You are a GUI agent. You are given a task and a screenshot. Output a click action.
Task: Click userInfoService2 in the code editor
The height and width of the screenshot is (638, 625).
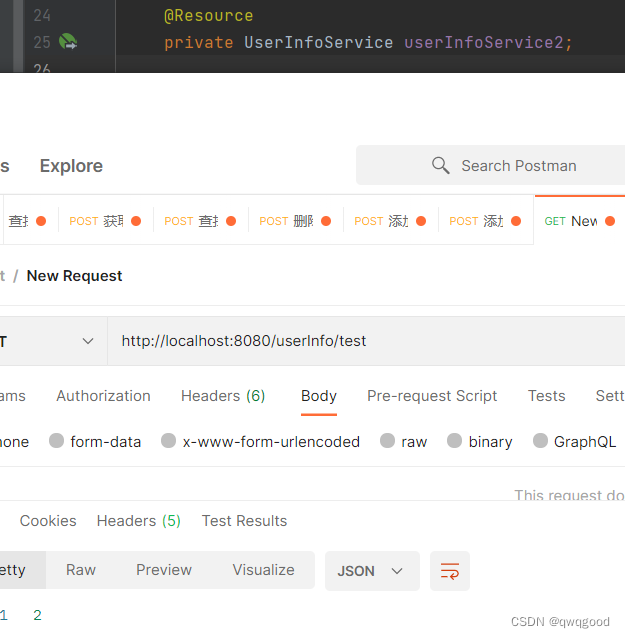tap(483, 43)
